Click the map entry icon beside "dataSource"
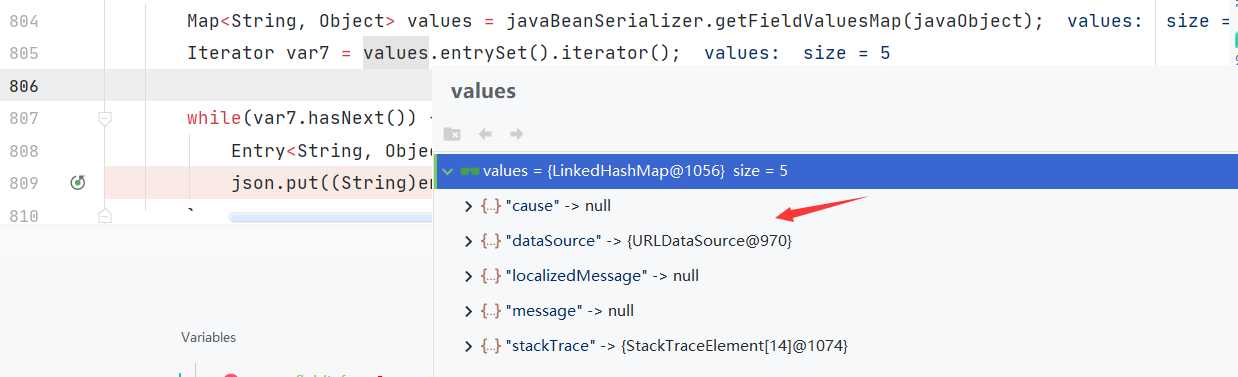The width and height of the screenshot is (1238, 377). point(491,241)
